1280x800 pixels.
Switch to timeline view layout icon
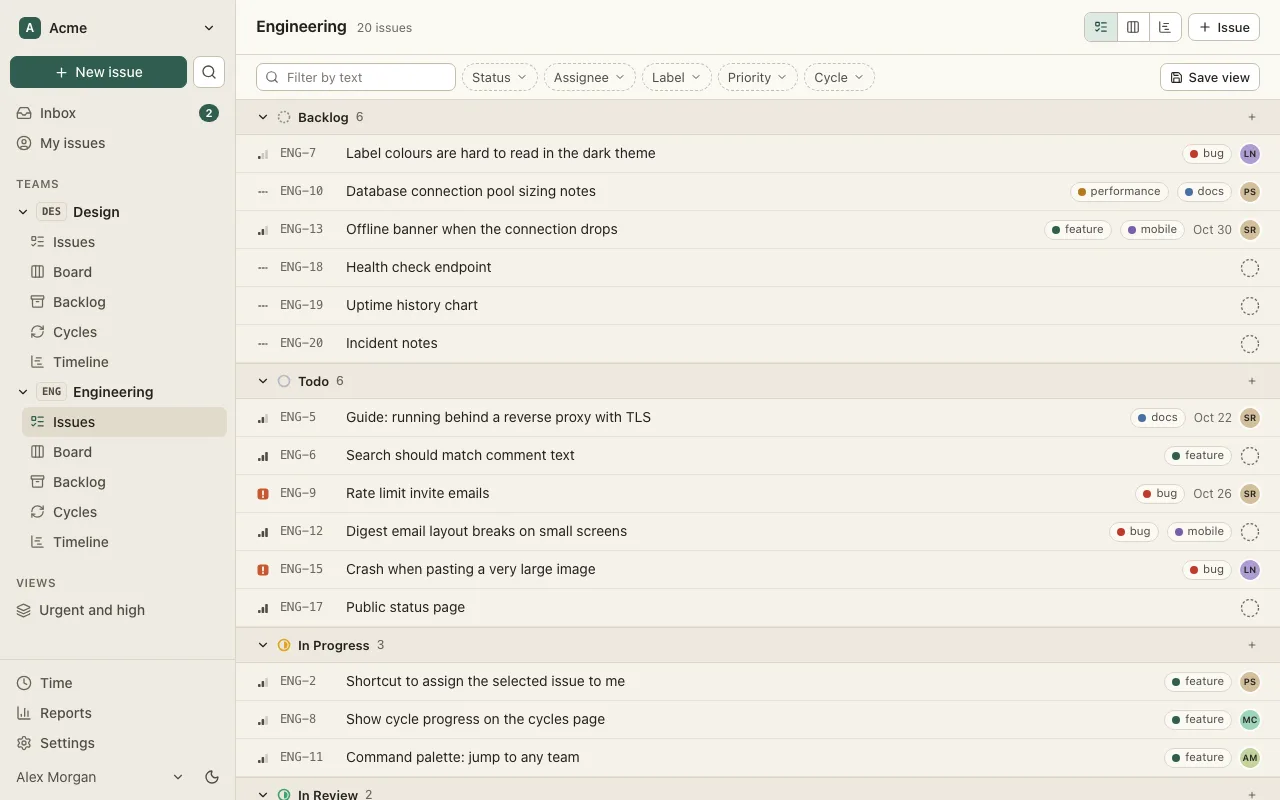pyautogui.click(x=1165, y=27)
